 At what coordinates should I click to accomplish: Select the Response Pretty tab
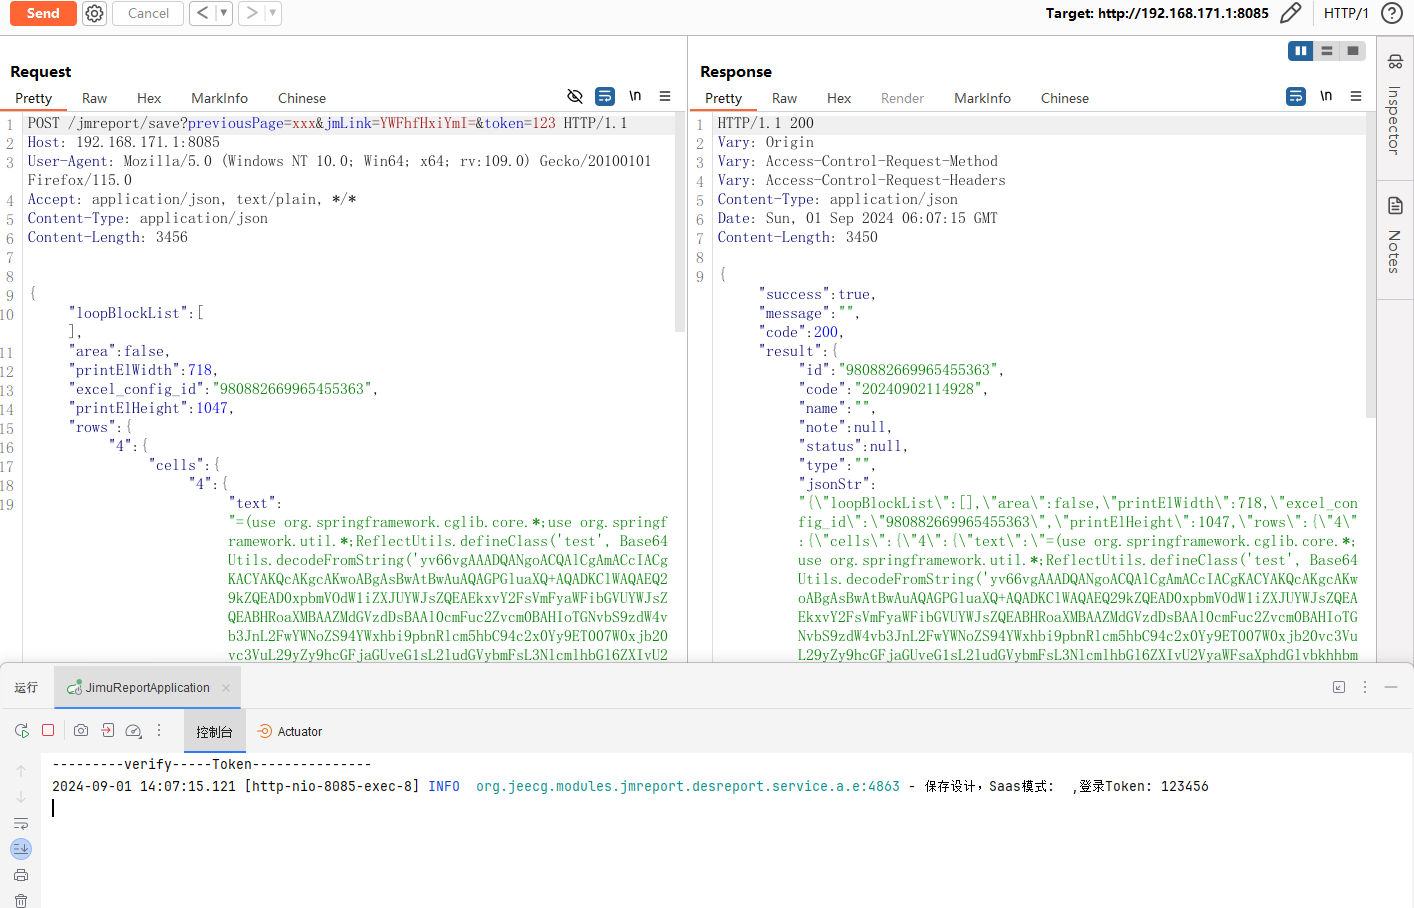tap(723, 98)
